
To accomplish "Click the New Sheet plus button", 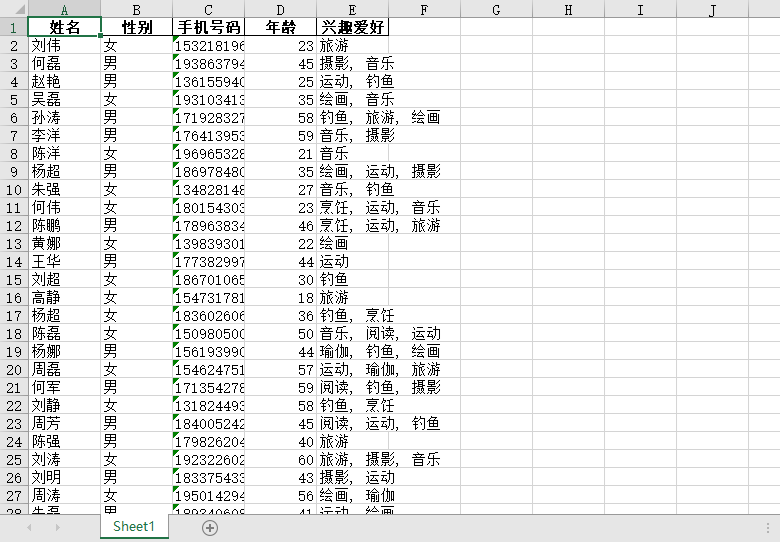I will (x=210, y=527).
